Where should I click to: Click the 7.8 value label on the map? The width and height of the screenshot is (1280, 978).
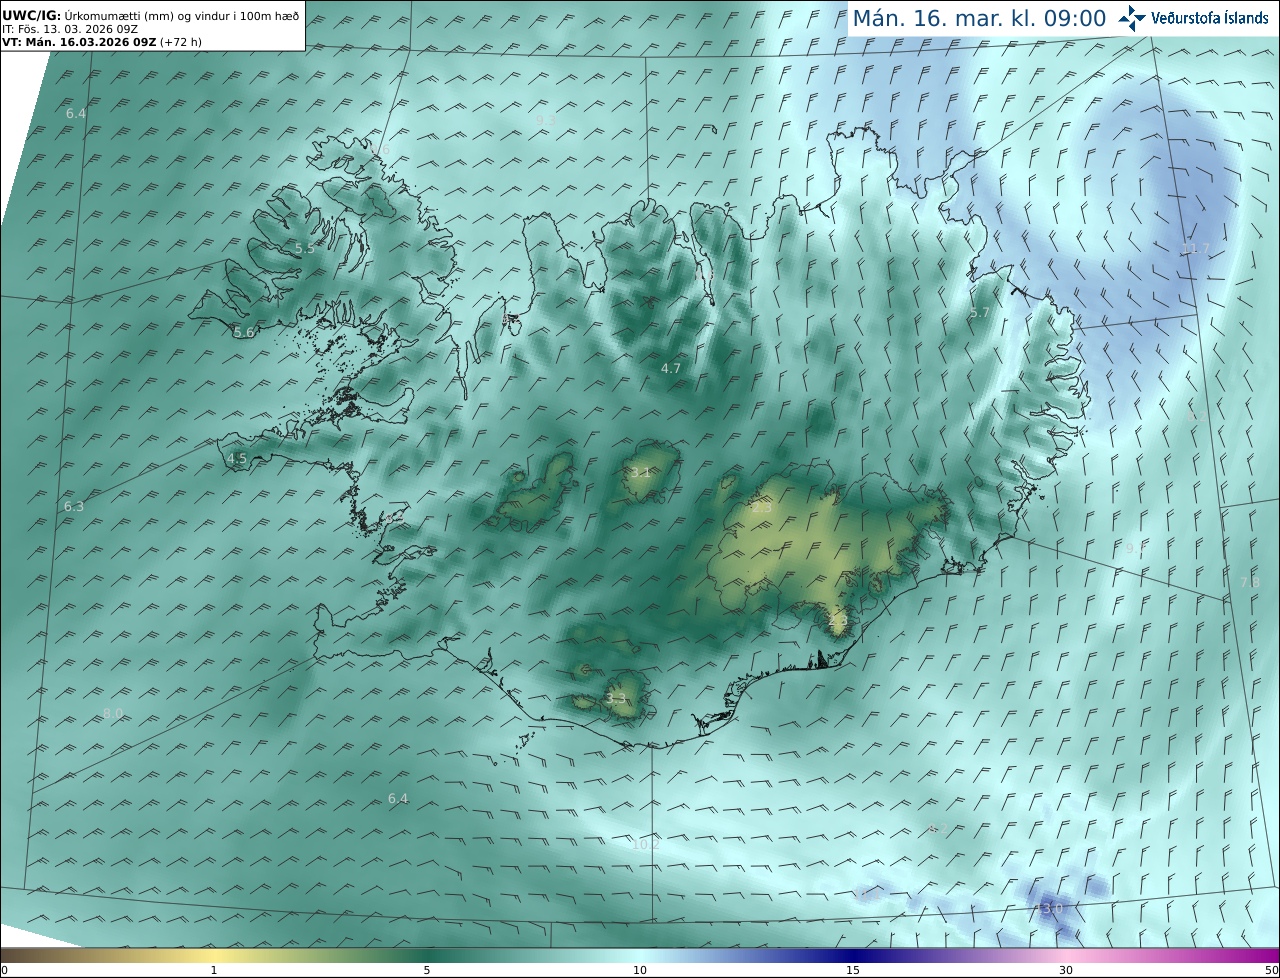[x=1250, y=582]
